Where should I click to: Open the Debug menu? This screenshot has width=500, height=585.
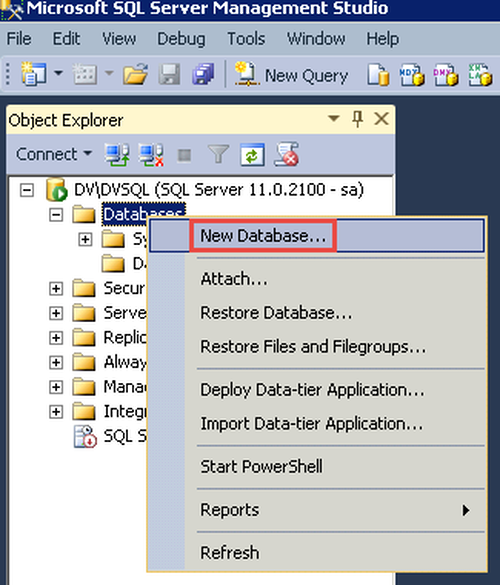(x=181, y=39)
